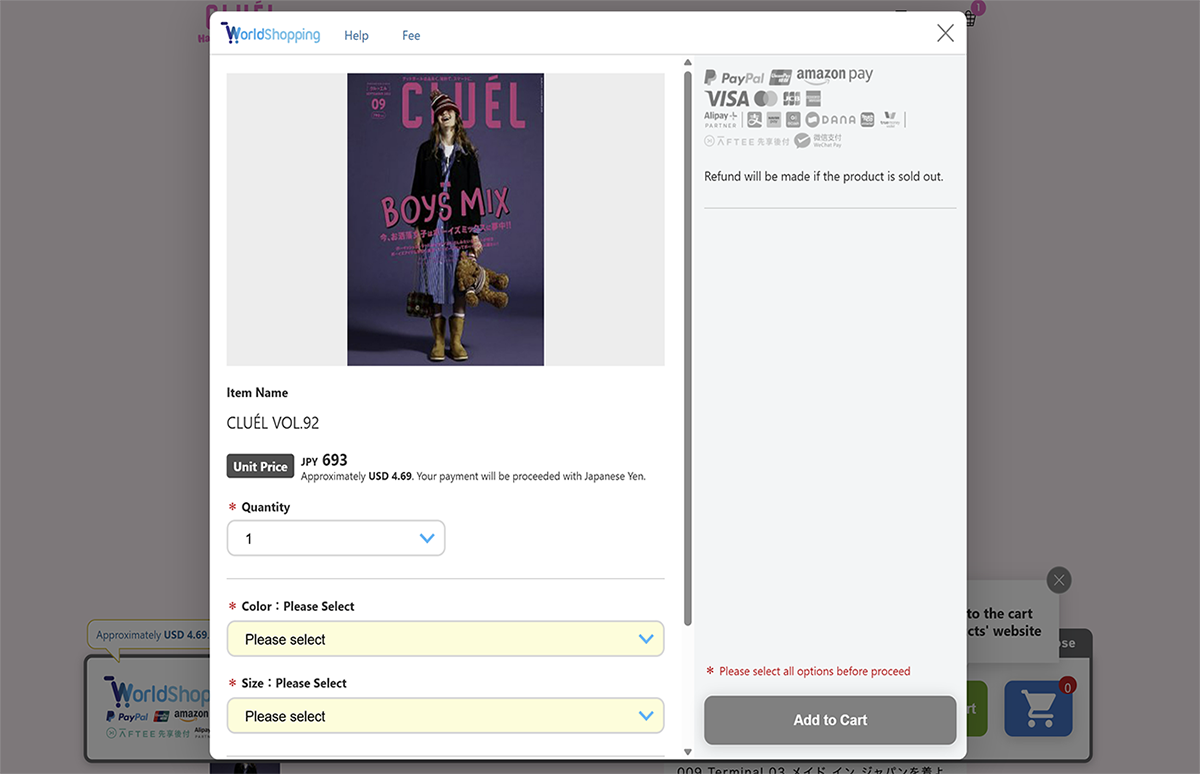The height and width of the screenshot is (774, 1200).
Task: Click the JCB card logo
Action: point(792,98)
